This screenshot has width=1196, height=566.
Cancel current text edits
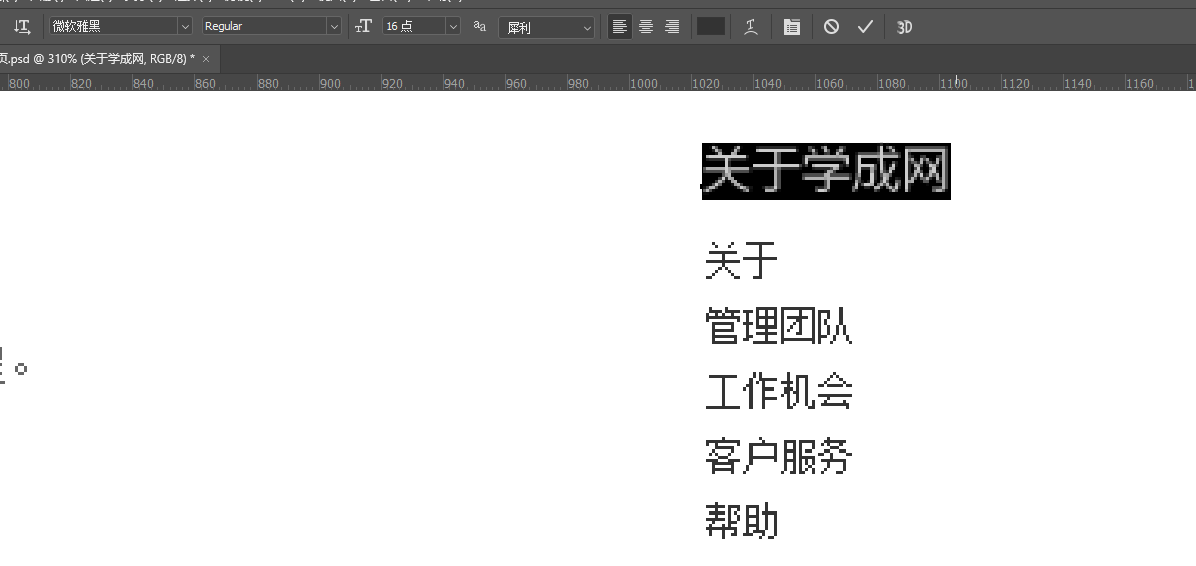point(831,27)
